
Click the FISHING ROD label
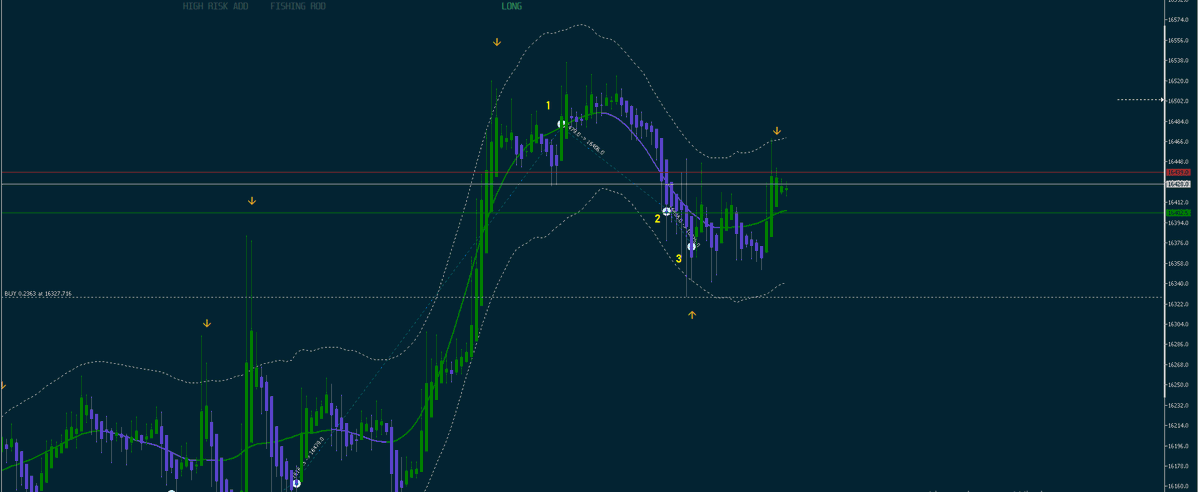click(x=297, y=6)
